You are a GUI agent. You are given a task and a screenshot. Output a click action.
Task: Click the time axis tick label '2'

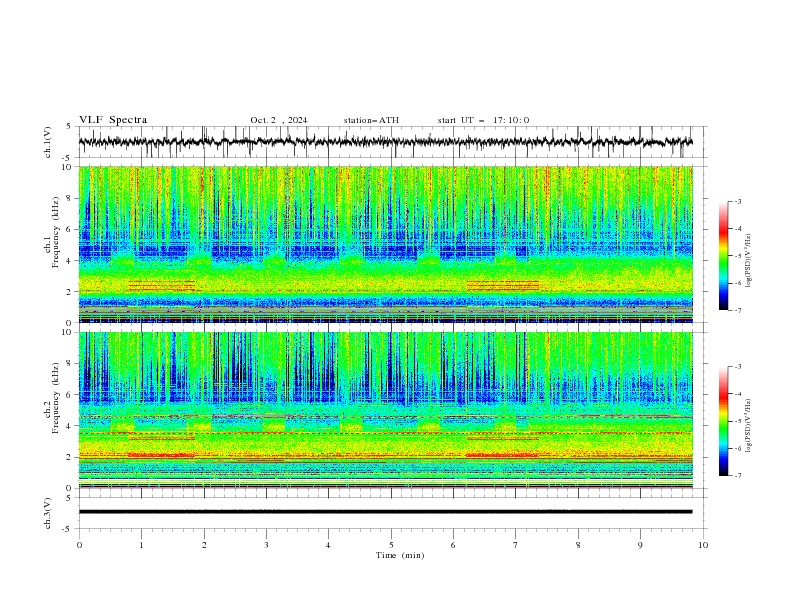[204, 545]
